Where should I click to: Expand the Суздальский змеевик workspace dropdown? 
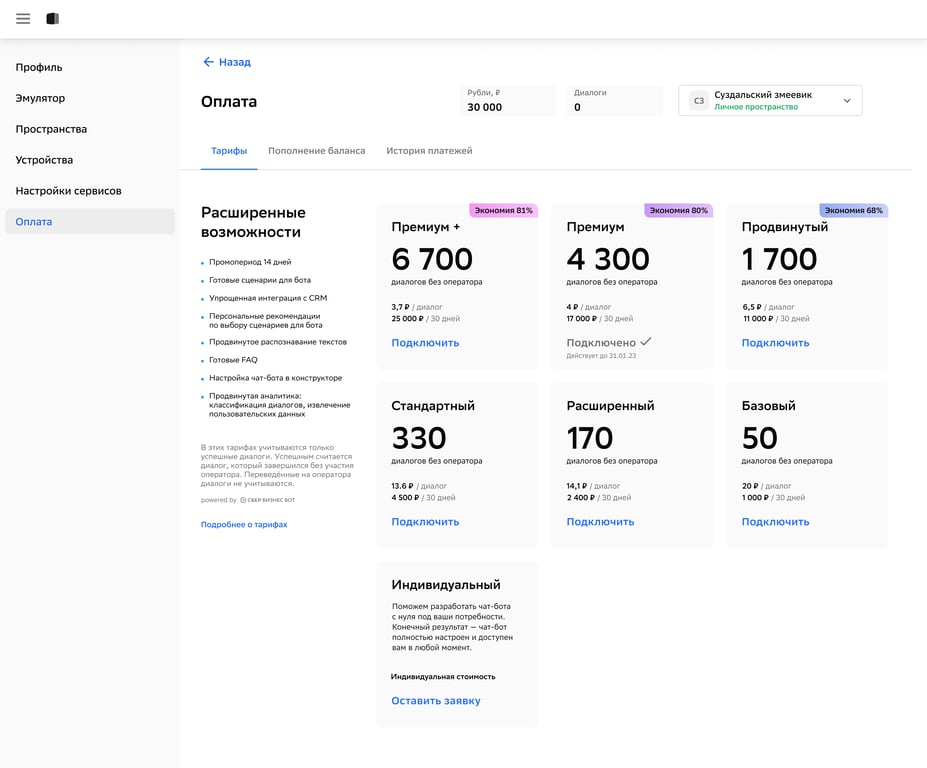click(x=847, y=100)
